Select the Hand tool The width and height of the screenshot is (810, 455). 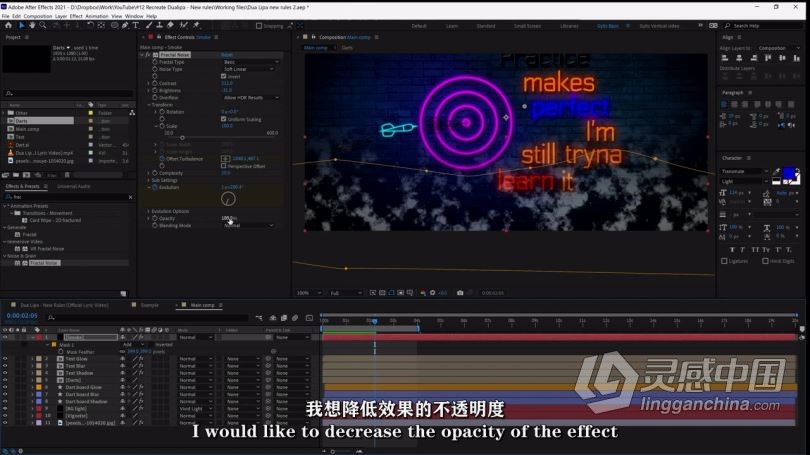coord(32,25)
